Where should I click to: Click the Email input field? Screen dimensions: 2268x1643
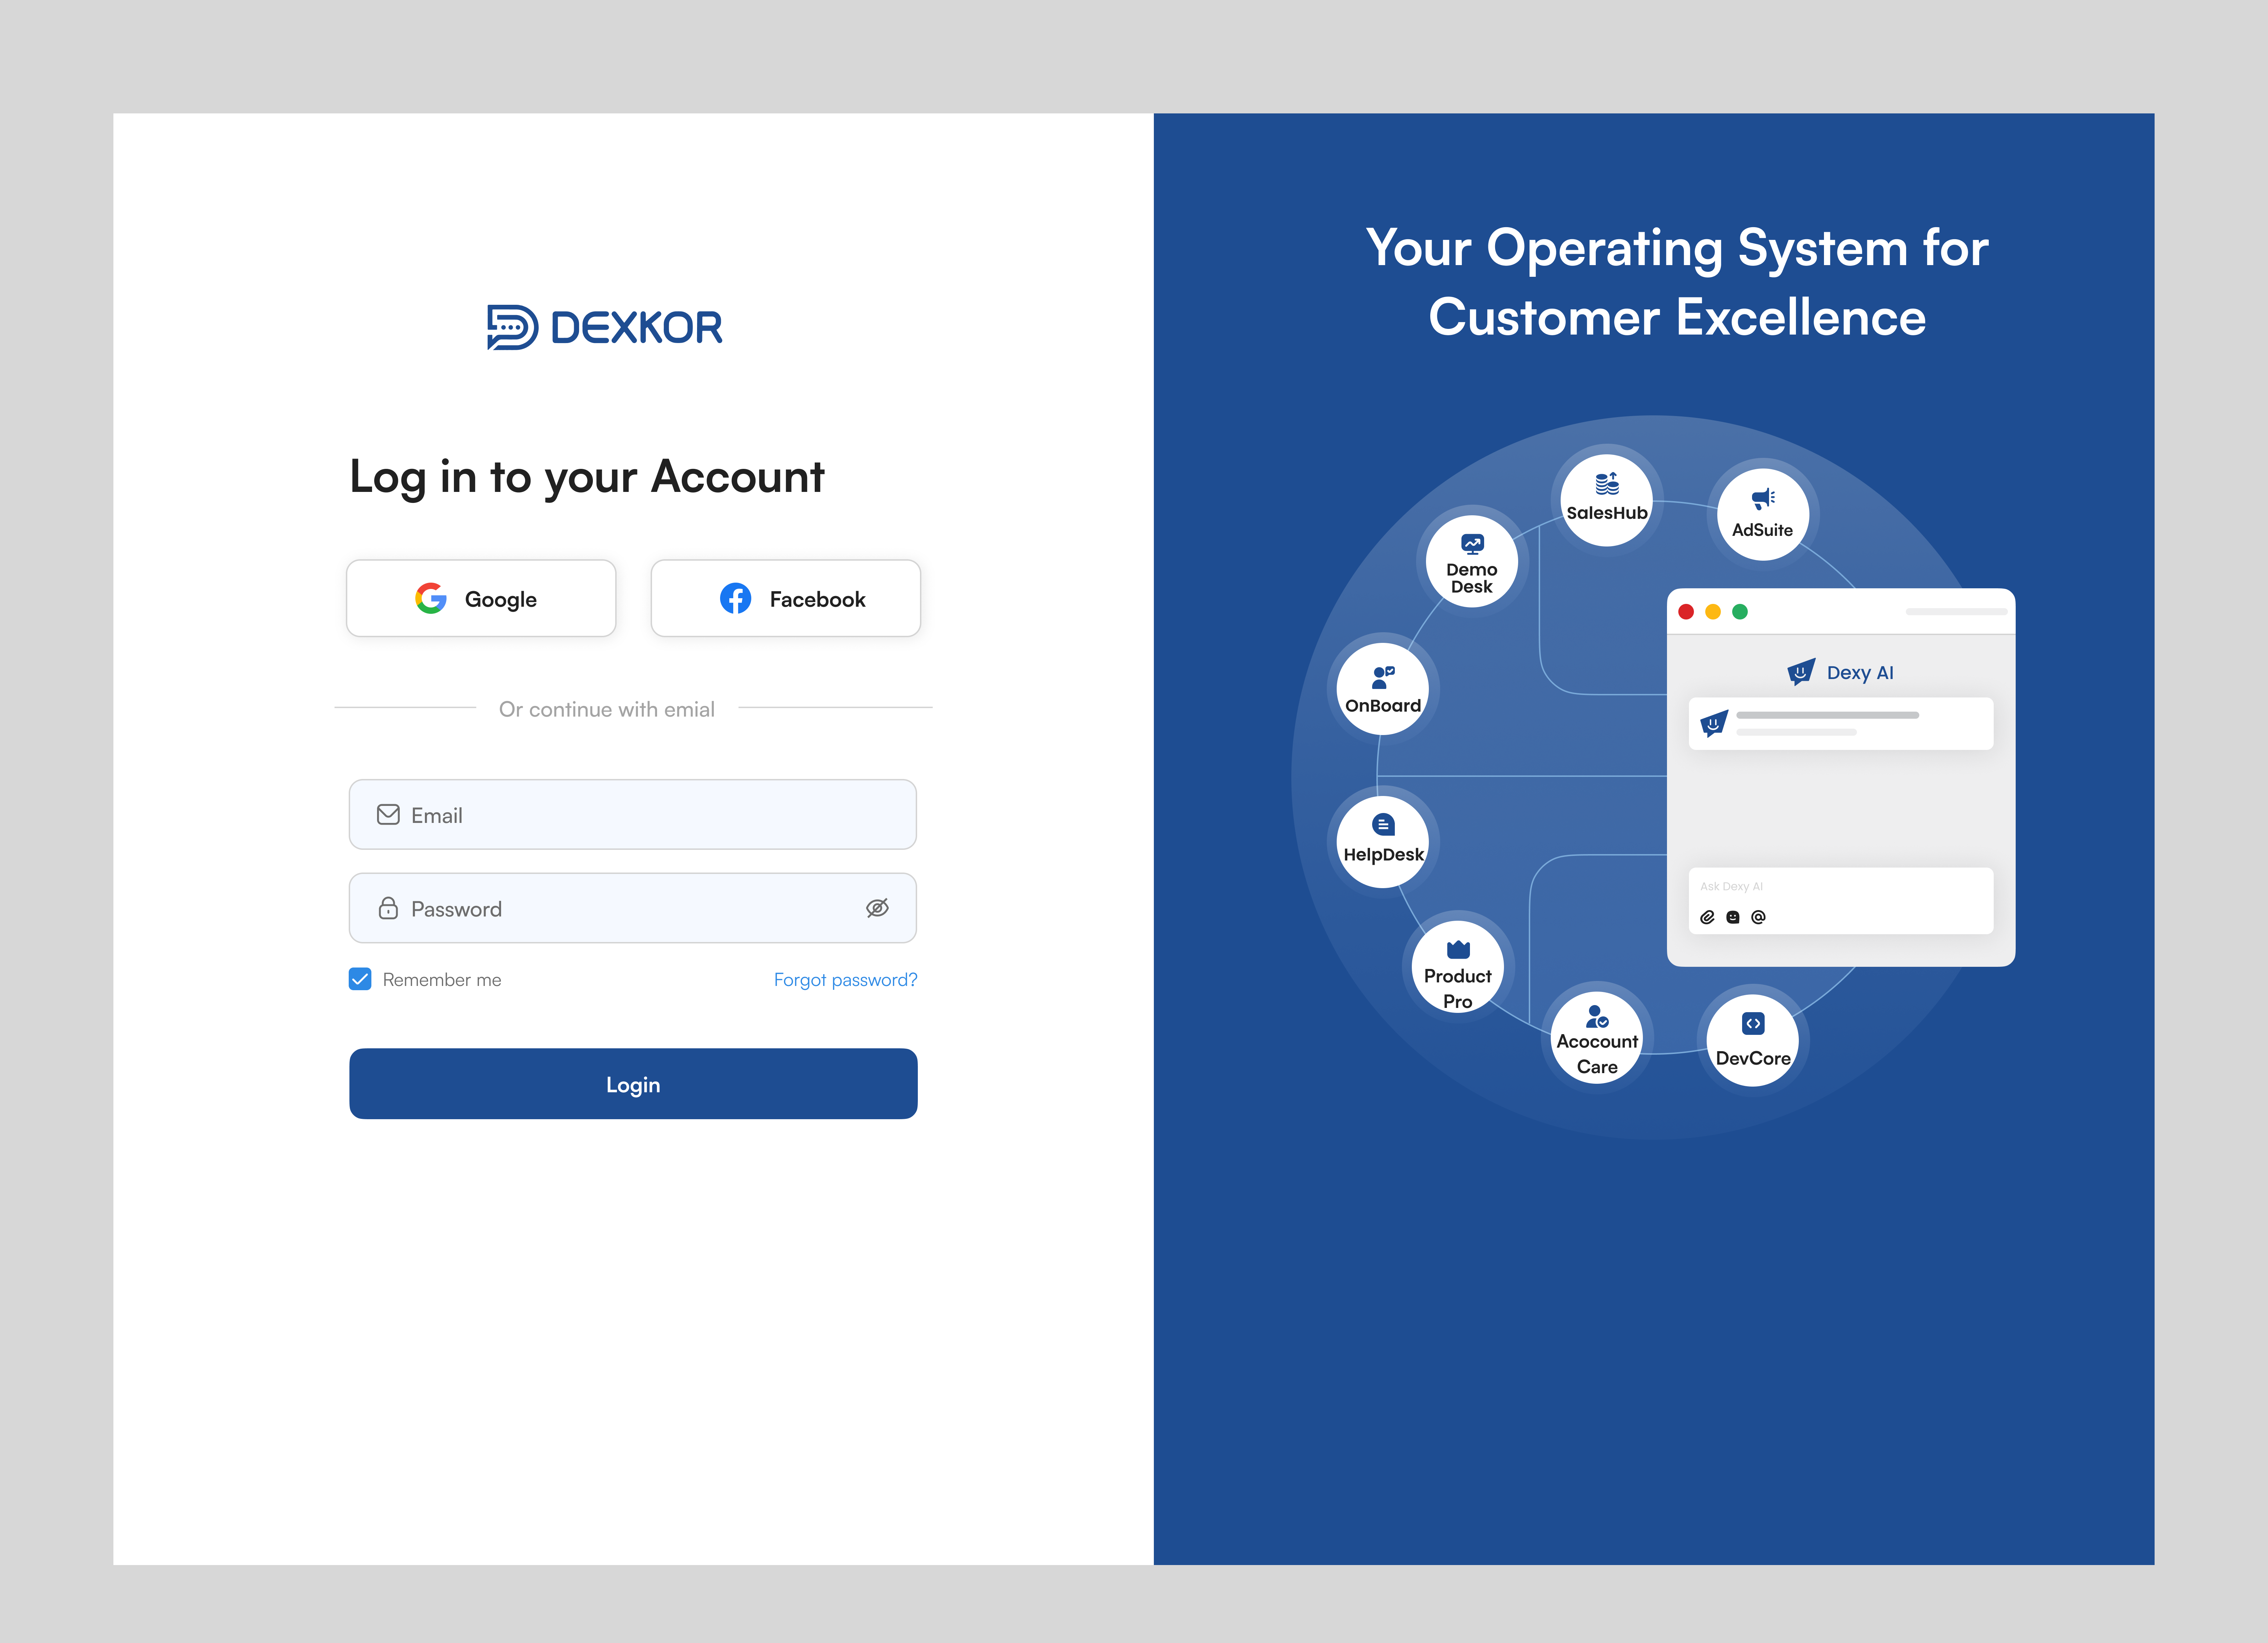[632, 814]
